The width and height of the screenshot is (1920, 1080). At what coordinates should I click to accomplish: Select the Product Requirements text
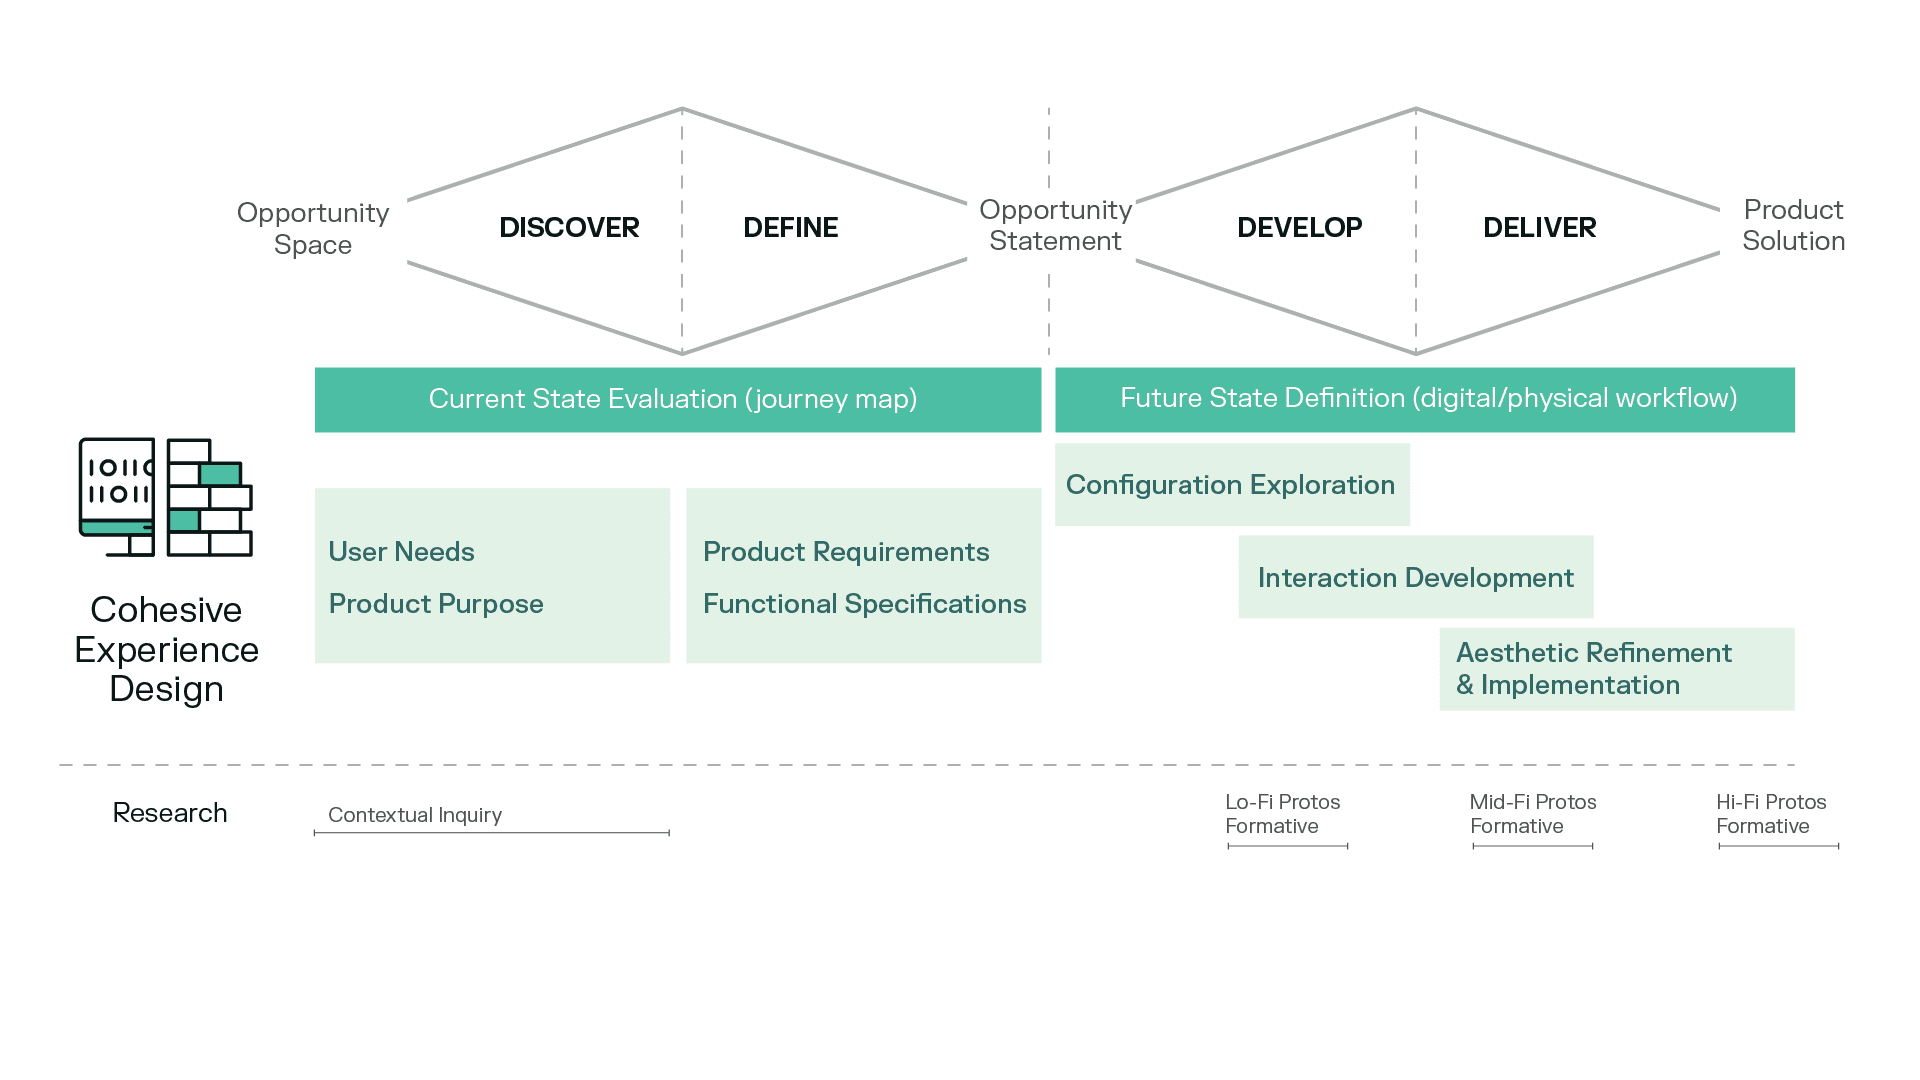click(x=846, y=552)
